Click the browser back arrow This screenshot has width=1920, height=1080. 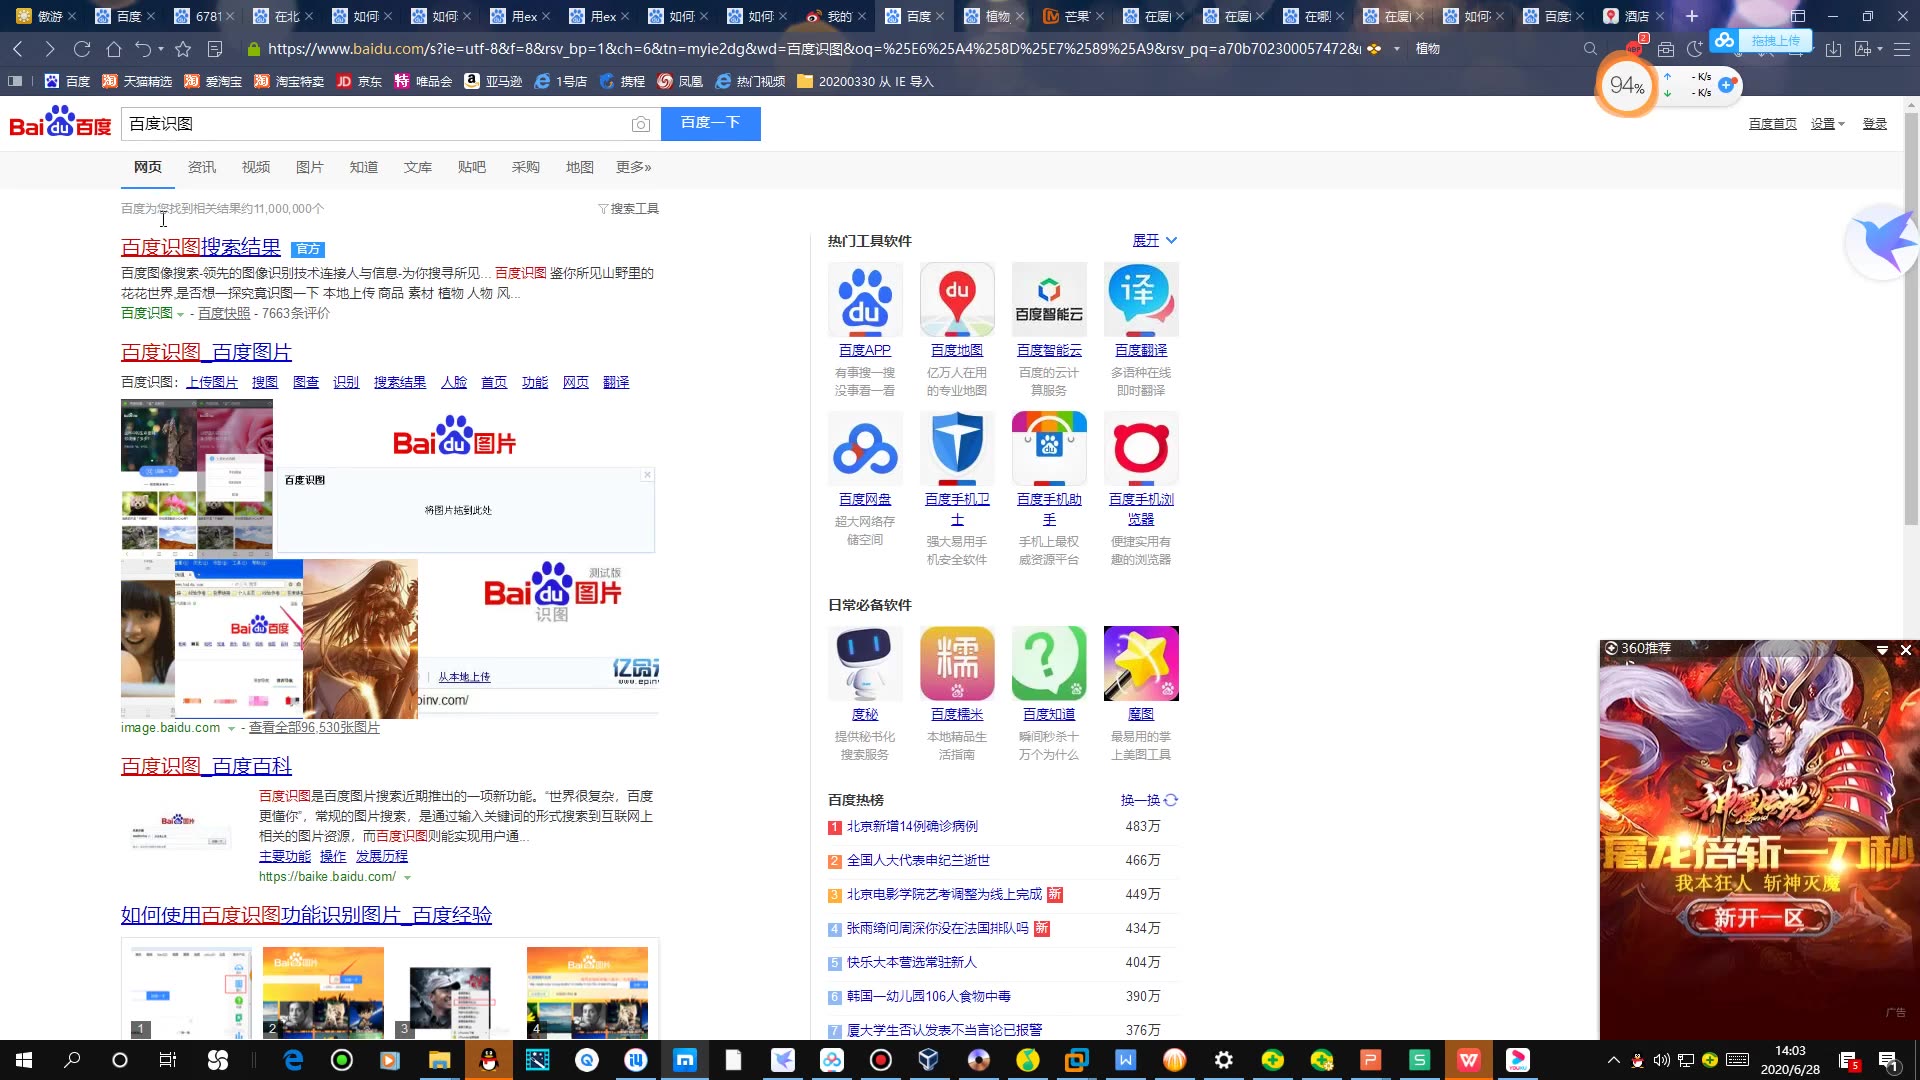coord(18,48)
